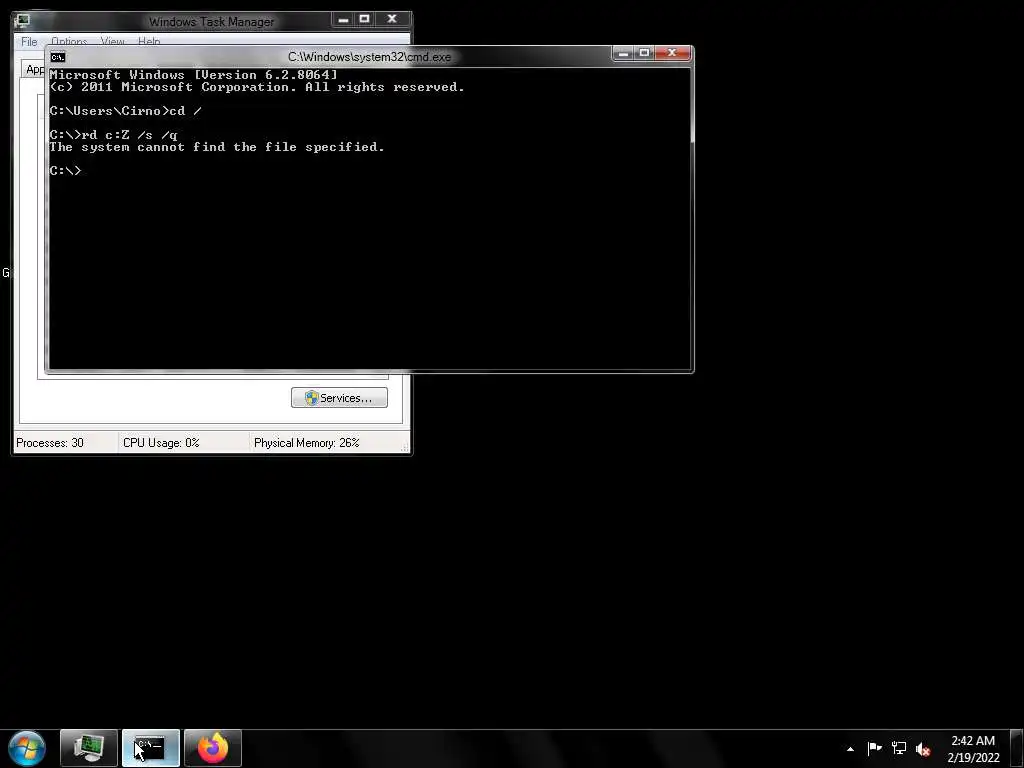The height and width of the screenshot is (768, 1024).
Task: Click the 2011 Microsoft Corporation copyright line
Action: click(257, 87)
